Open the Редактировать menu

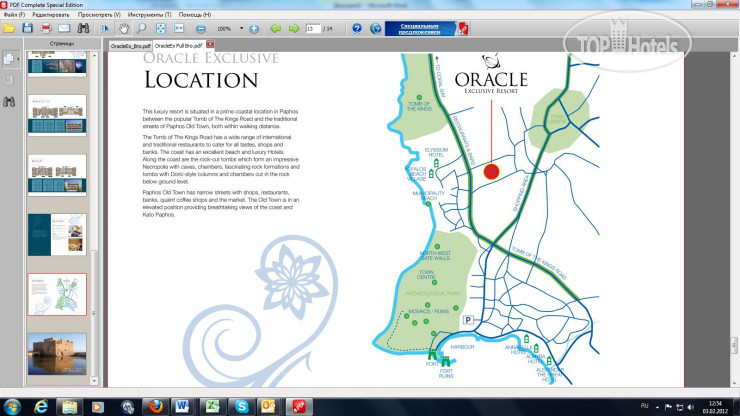pos(50,15)
